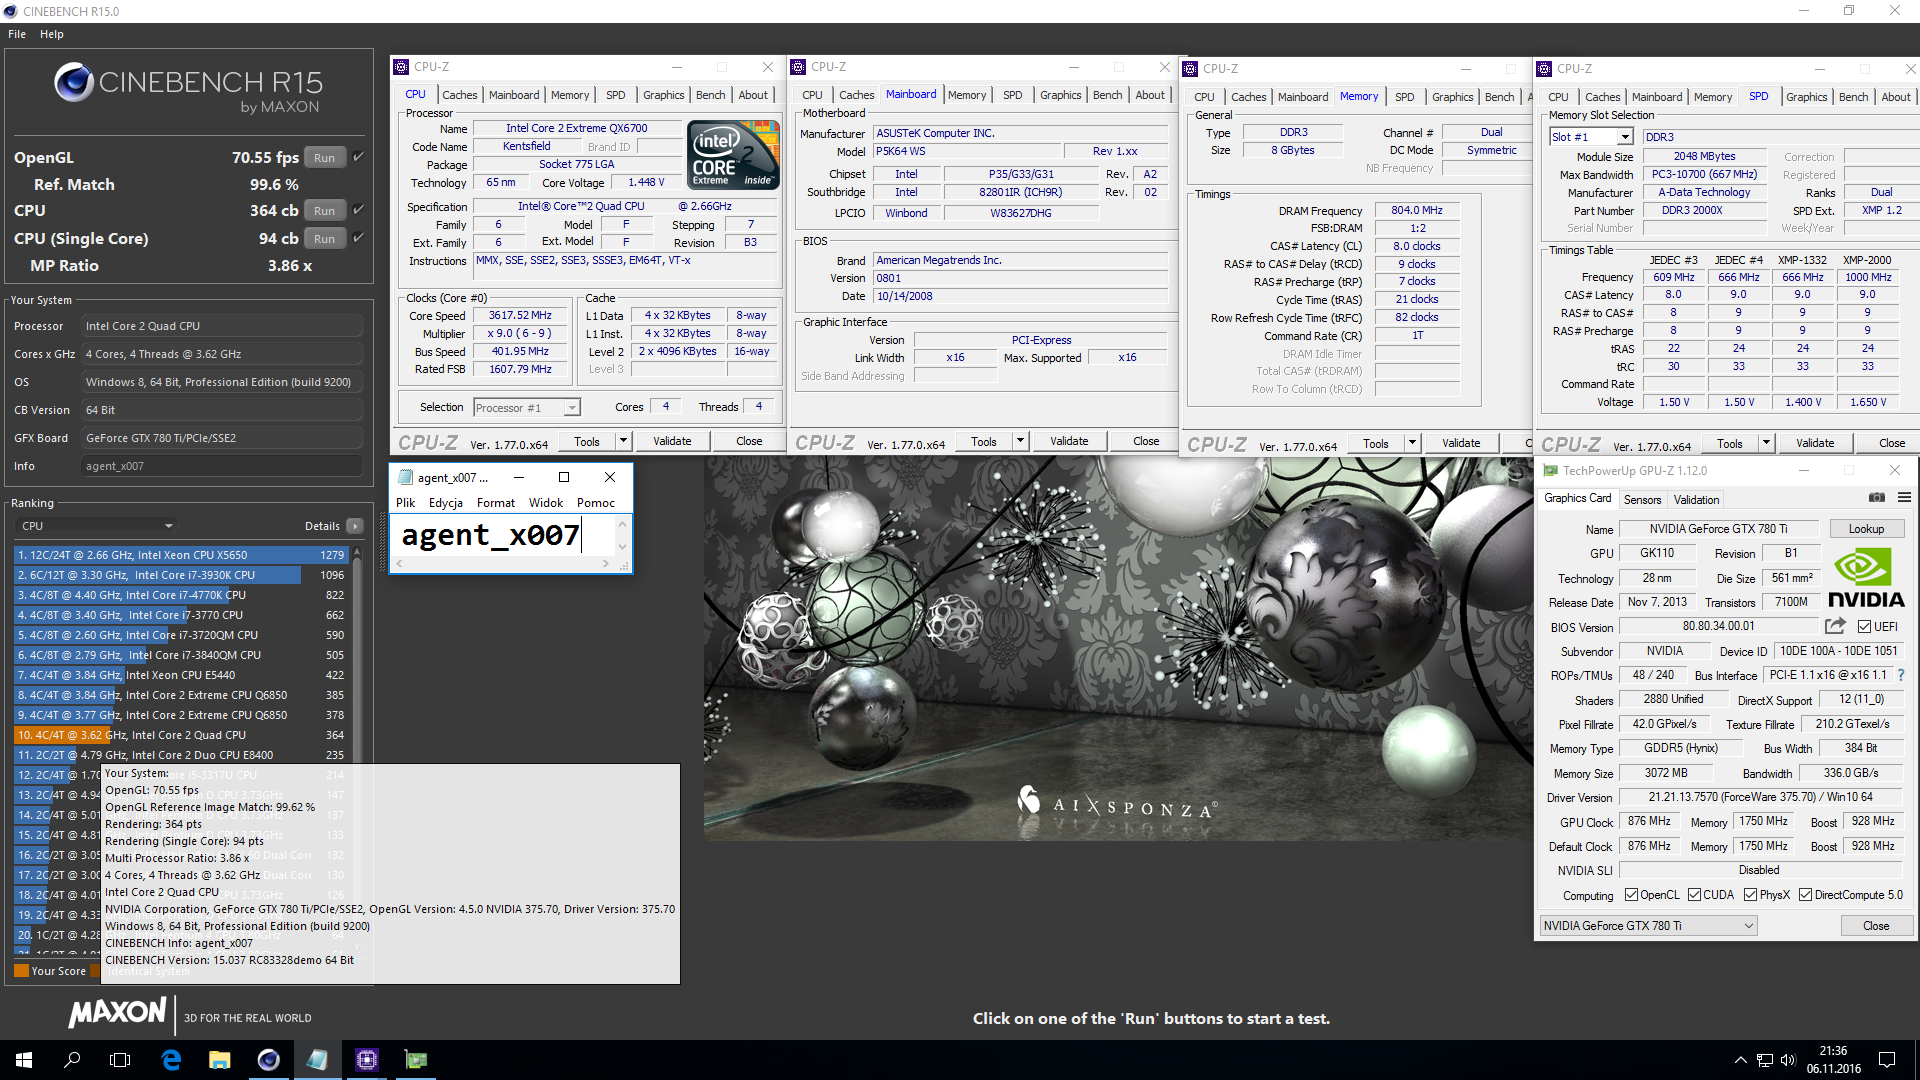Image resolution: width=1920 pixels, height=1080 pixels.
Task: Click the Bus Interface question mark icon
Action: 1901,675
